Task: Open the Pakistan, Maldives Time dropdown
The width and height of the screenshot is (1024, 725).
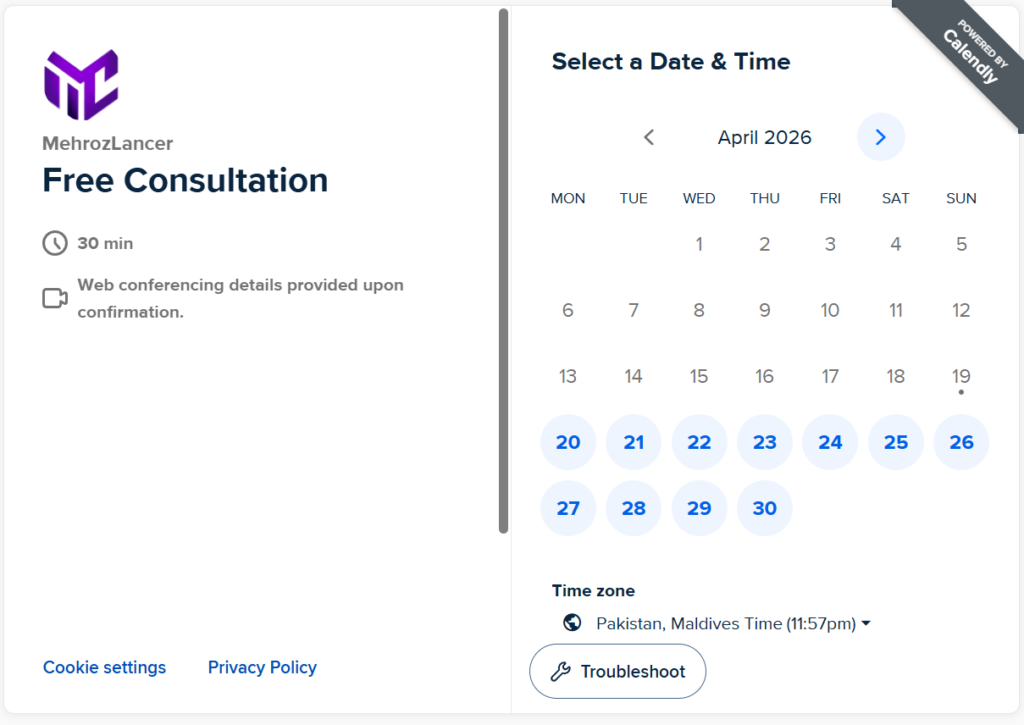Action: click(x=725, y=623)
